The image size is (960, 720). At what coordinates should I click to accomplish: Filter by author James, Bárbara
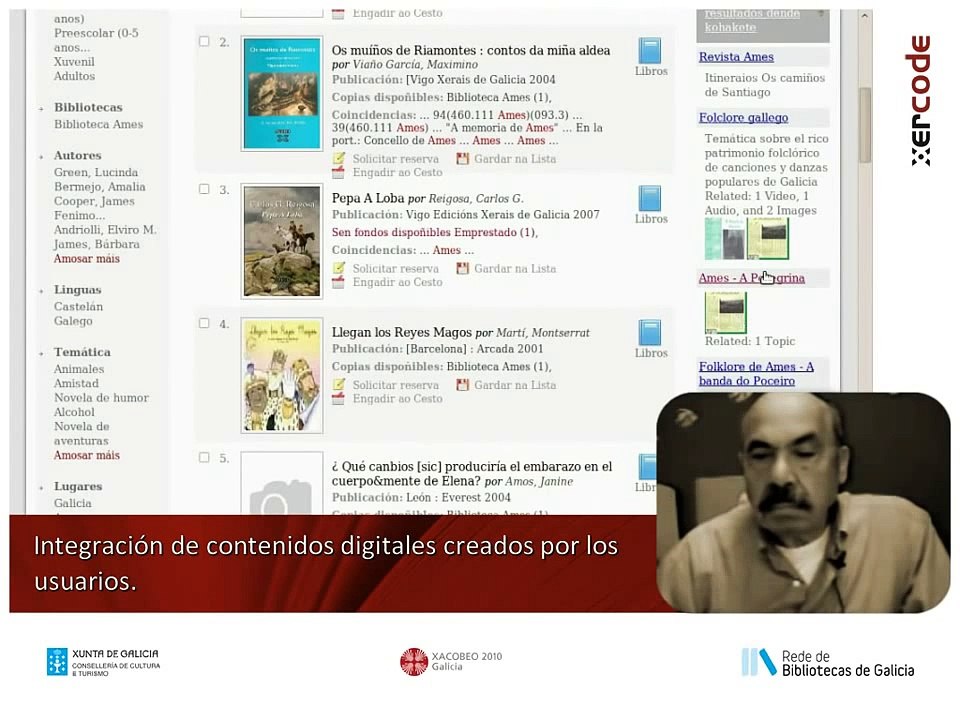(97, 244)
